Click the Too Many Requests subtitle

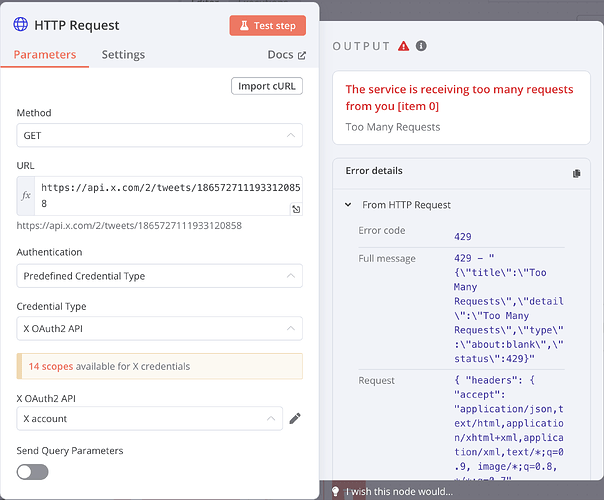click(393, 127)
